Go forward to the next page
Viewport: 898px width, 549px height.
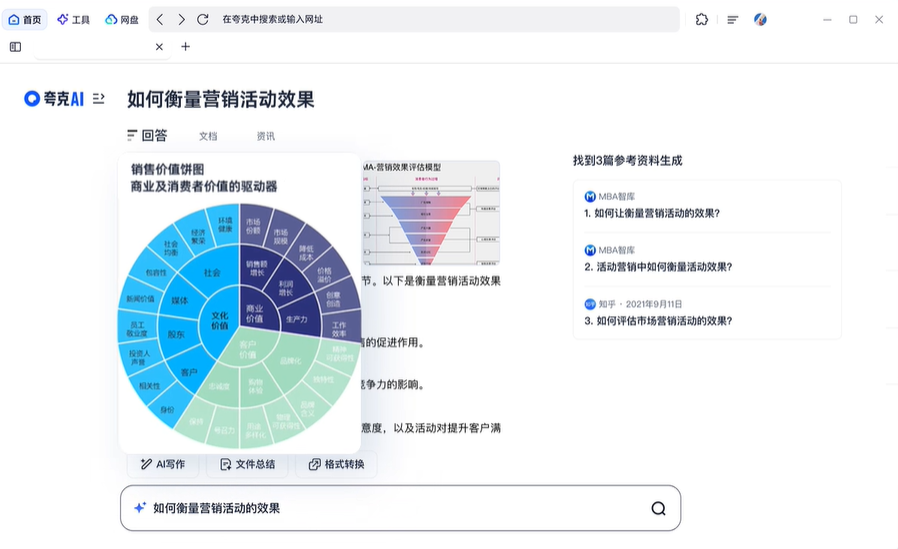pyautogui.click(x=181, y=19)
